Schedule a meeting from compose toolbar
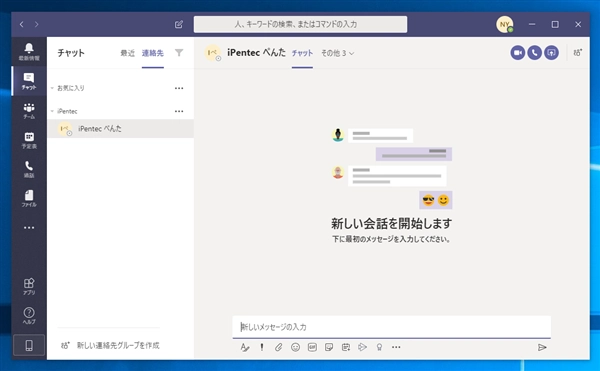The image size is (600, 371). point(346,347)
